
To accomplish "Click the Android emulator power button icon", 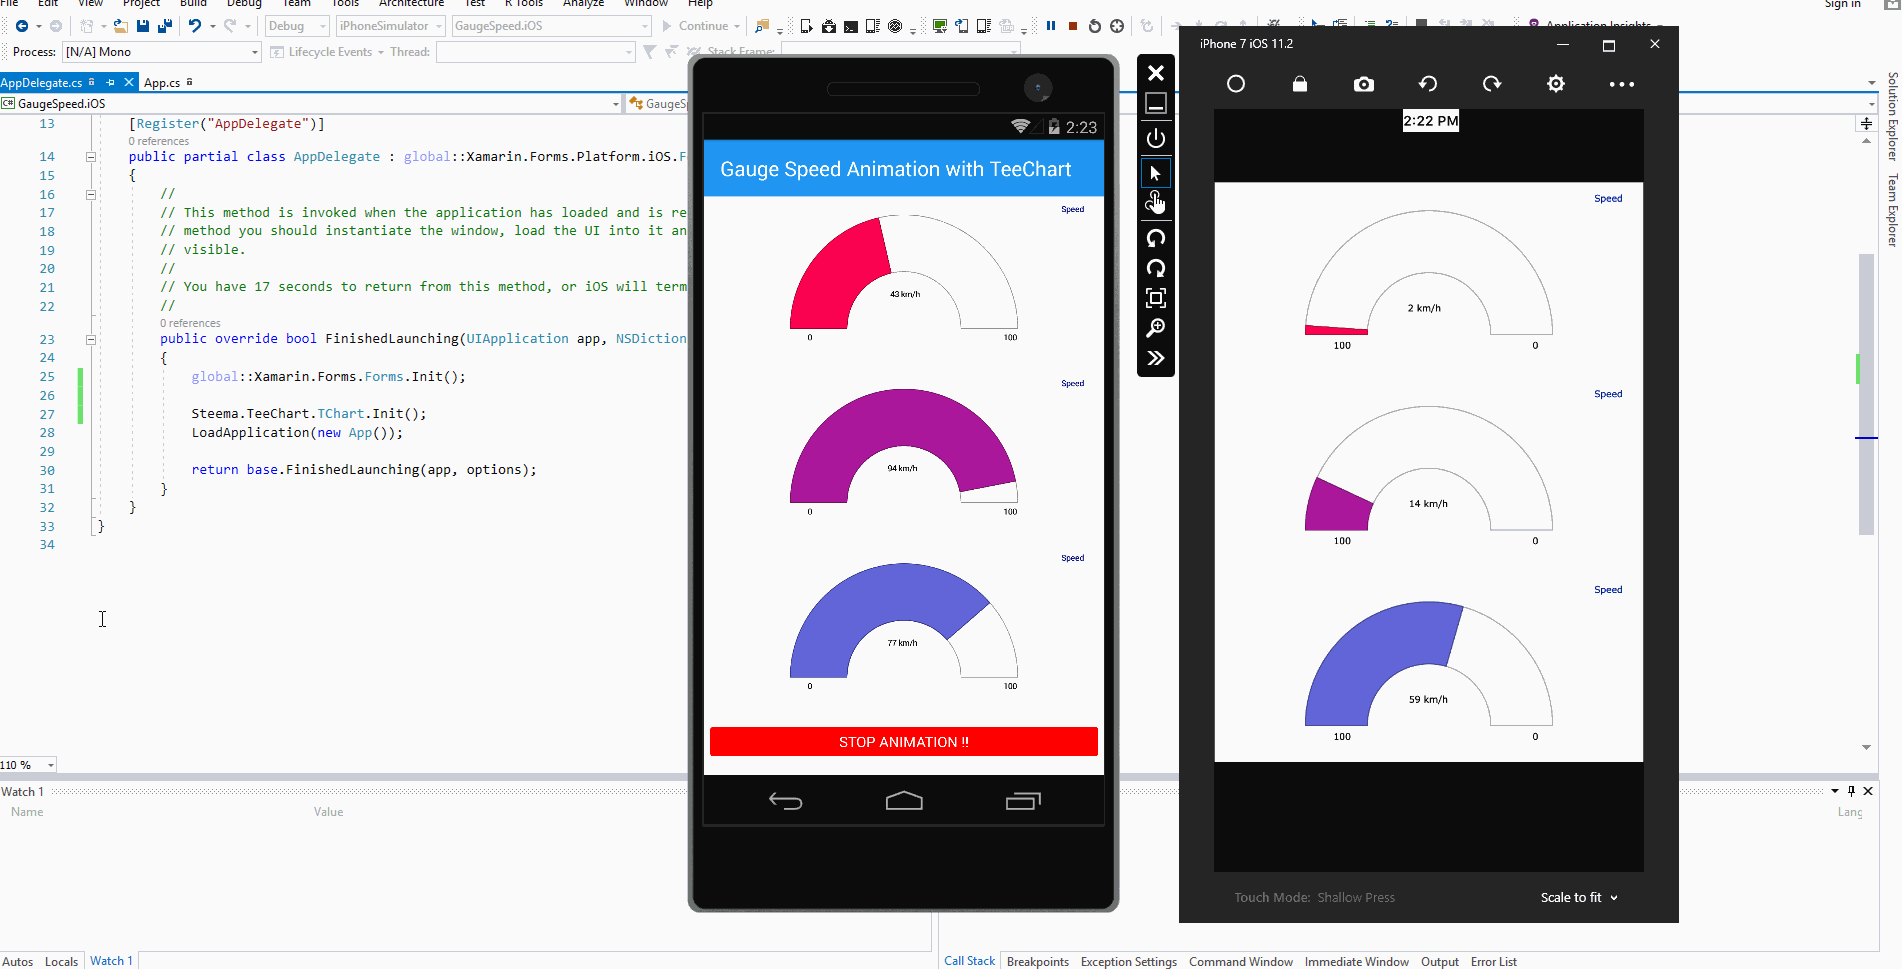I will pos(1156,138).
